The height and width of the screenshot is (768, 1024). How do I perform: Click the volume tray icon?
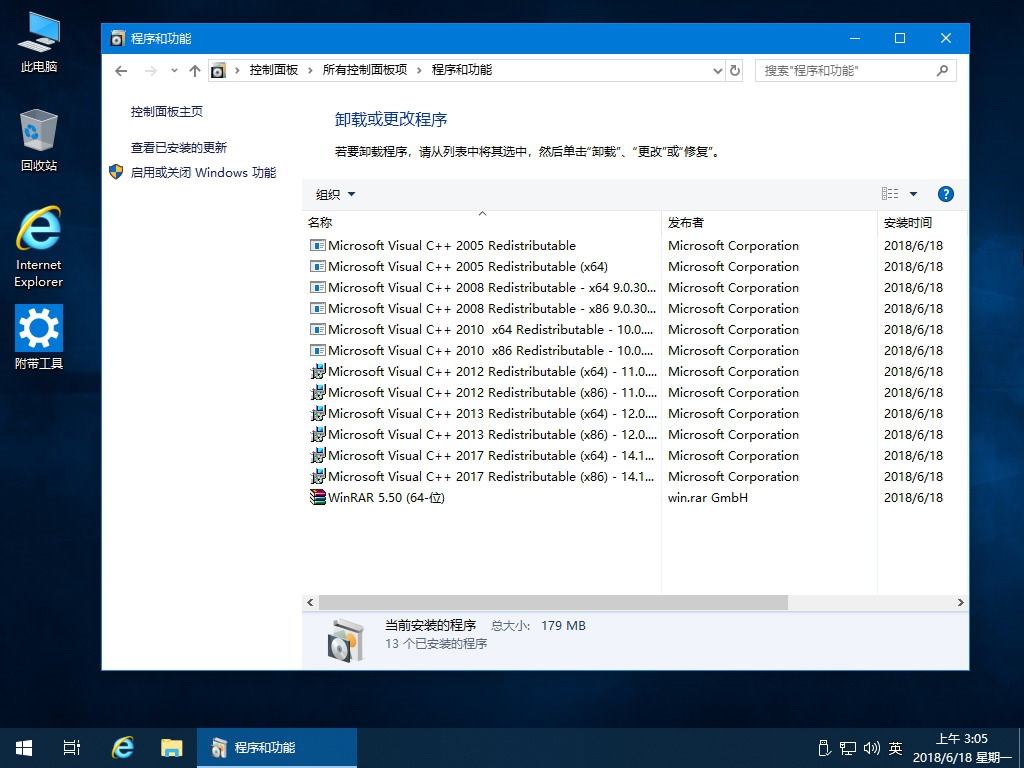[872, 748]
